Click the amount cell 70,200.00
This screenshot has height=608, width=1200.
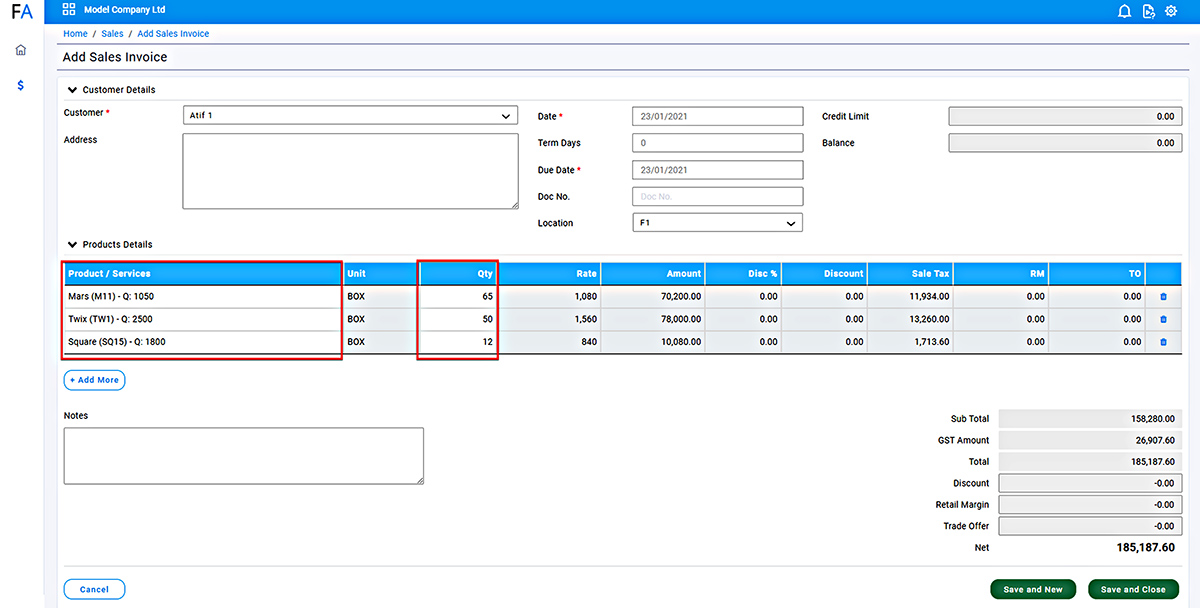654,297
